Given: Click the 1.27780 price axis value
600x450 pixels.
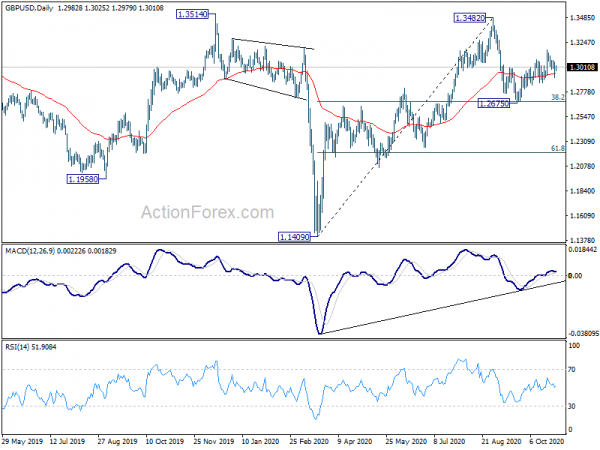Looking at the screenshot, I should coord(582,92).
